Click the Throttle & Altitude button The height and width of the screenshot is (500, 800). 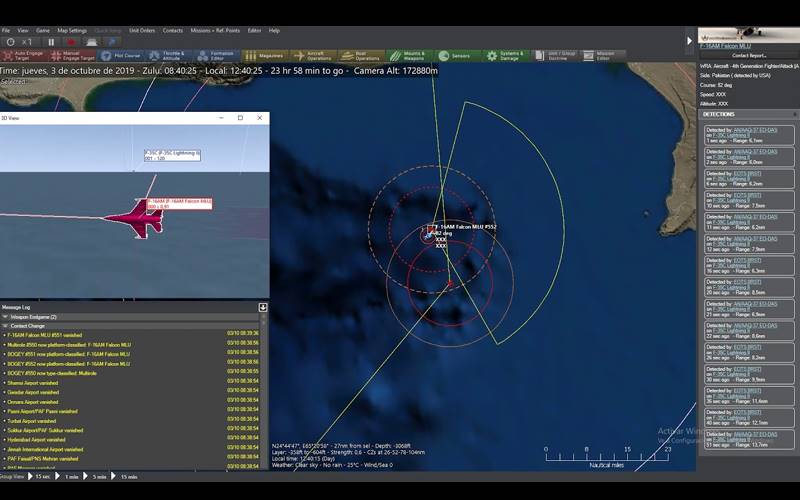pos(167,56)
